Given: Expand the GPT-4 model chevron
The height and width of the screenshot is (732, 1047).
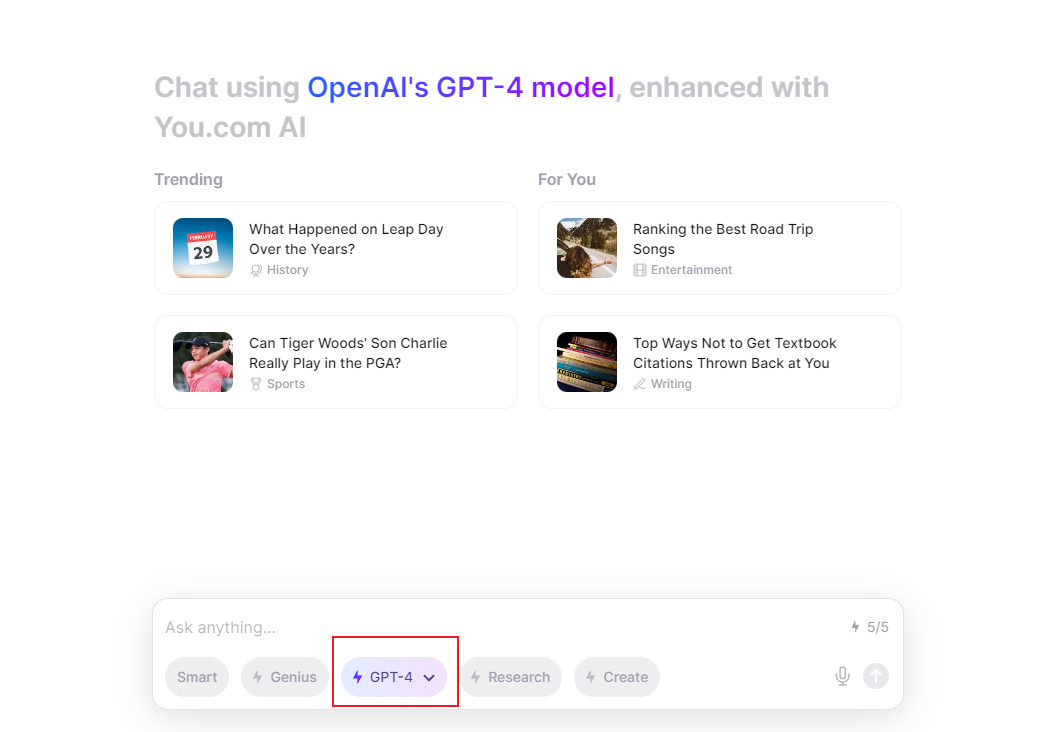Looking at the screenshot, I should [x=429, y=678].
